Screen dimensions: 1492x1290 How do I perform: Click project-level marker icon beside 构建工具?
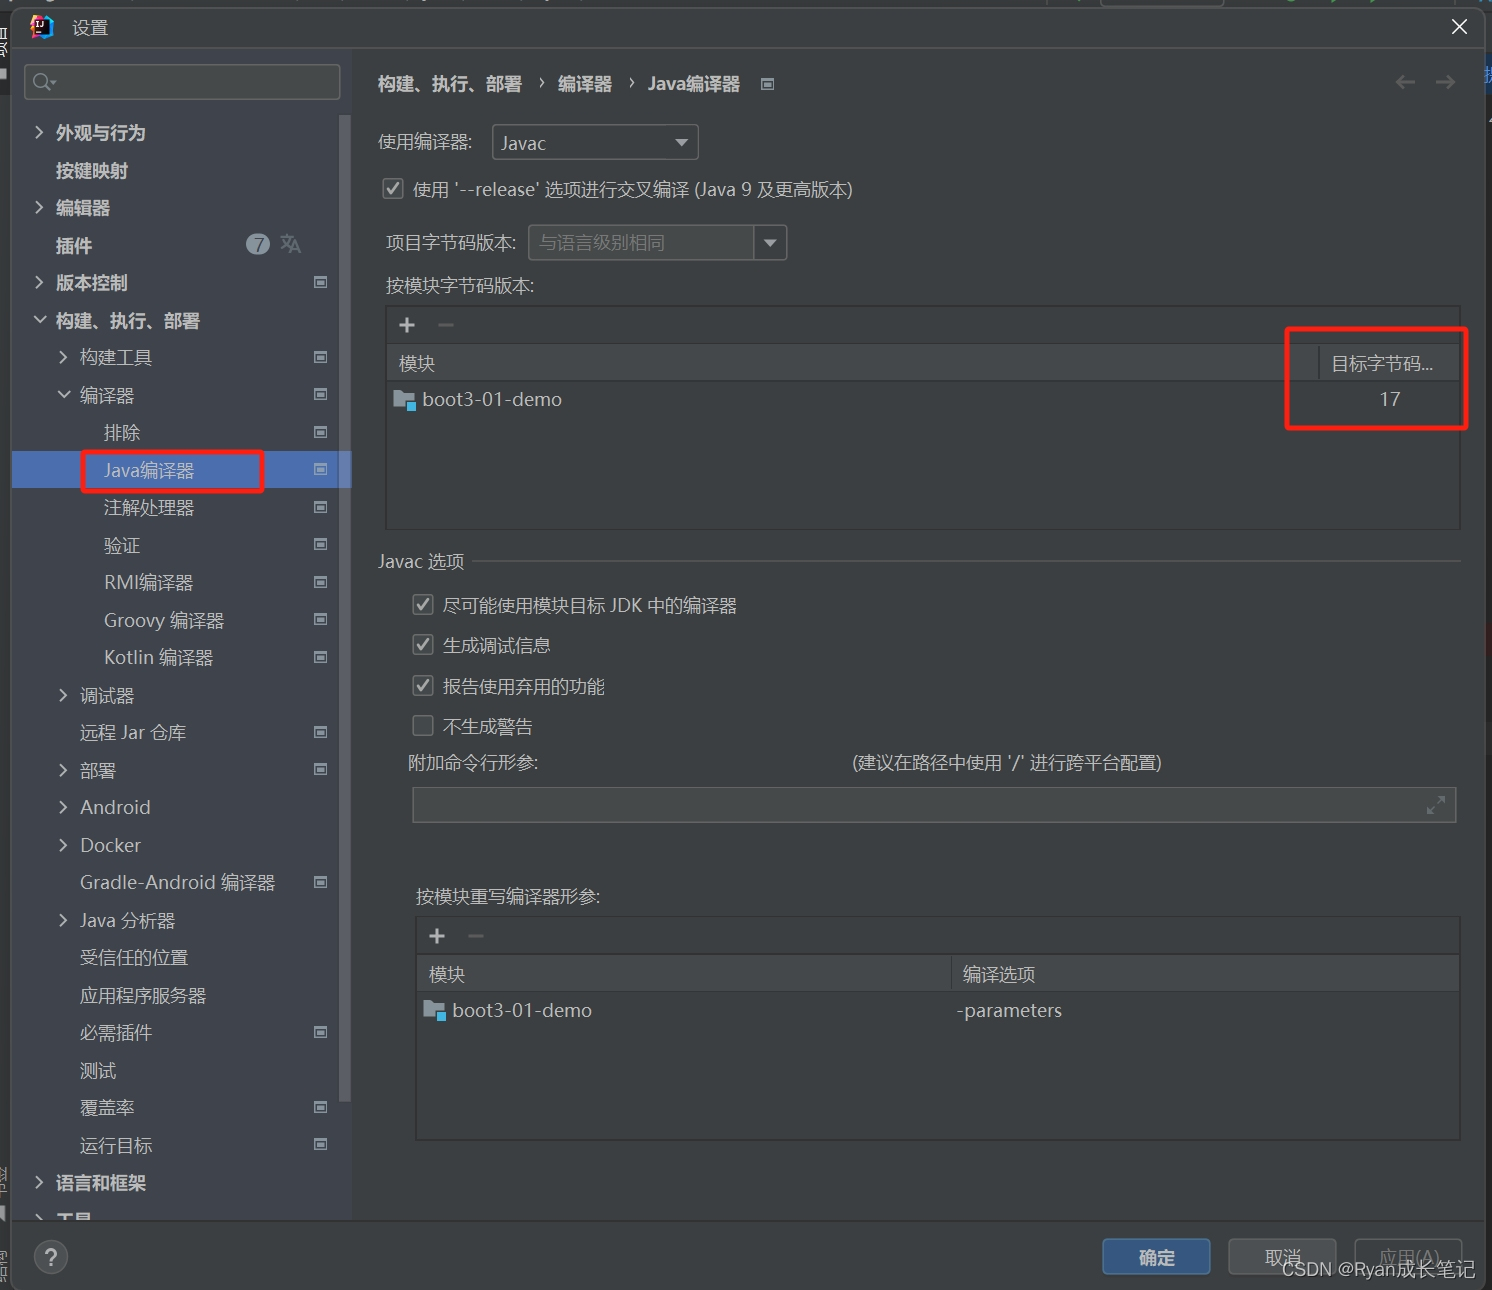coord(321,357)
